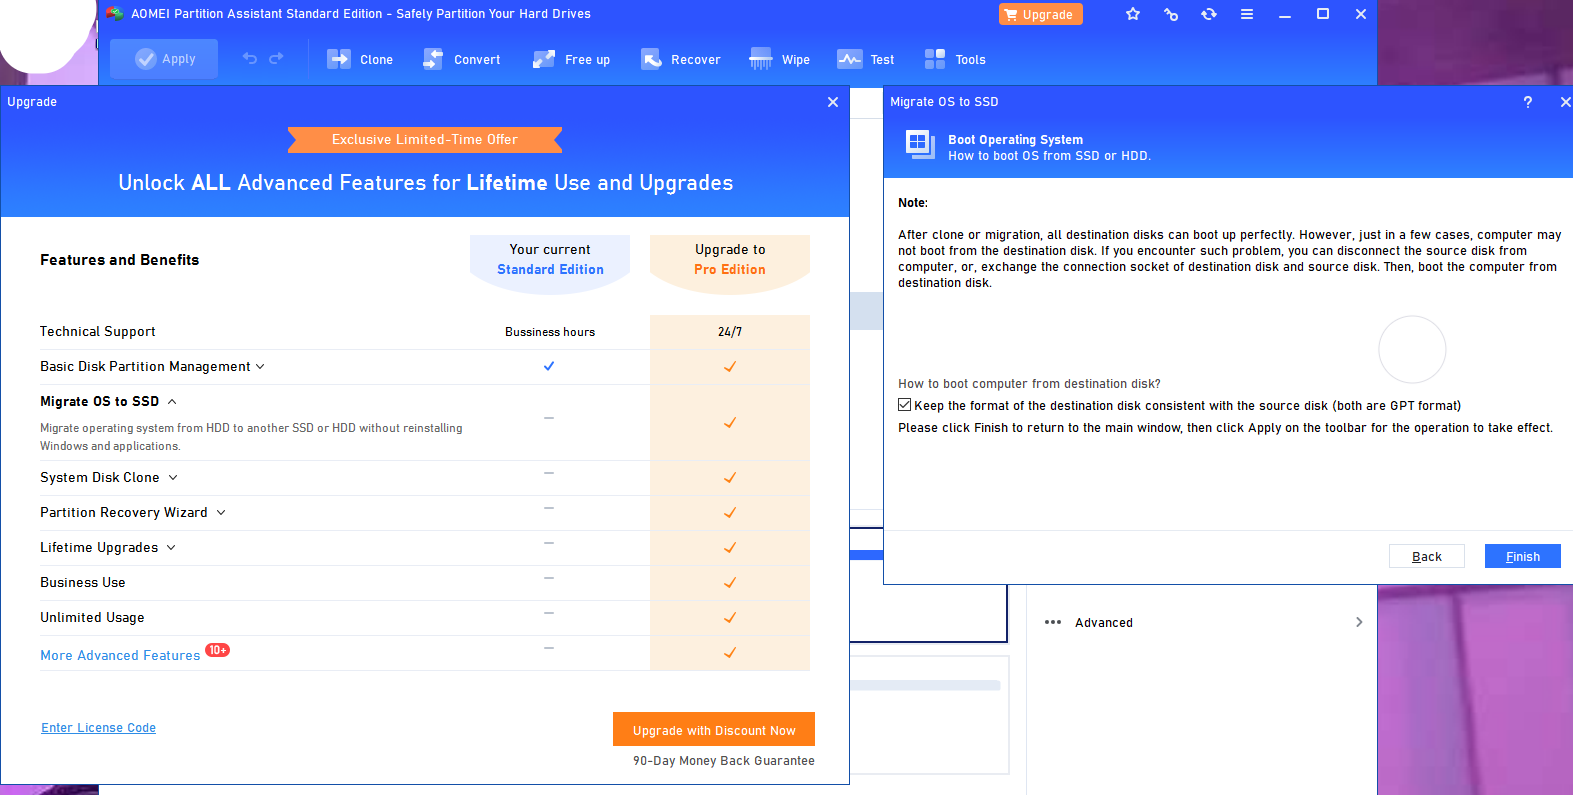The width and height of the screenshot is (1573, 795).
Task: Open the More Advanced Features link
Action: tap(120, 656)
